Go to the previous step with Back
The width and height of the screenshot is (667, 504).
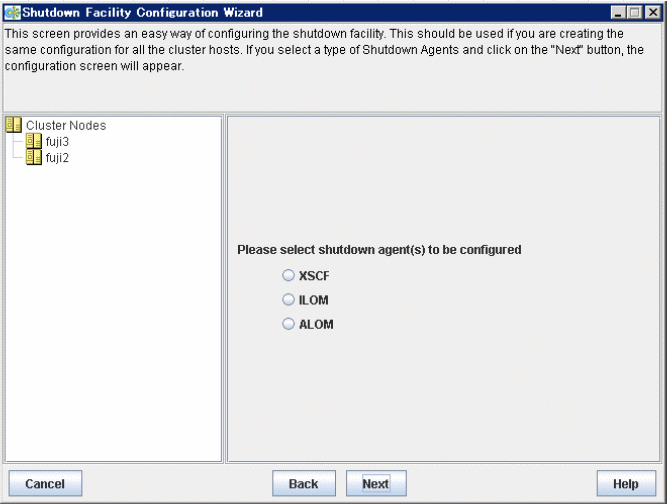pos(304,483)
